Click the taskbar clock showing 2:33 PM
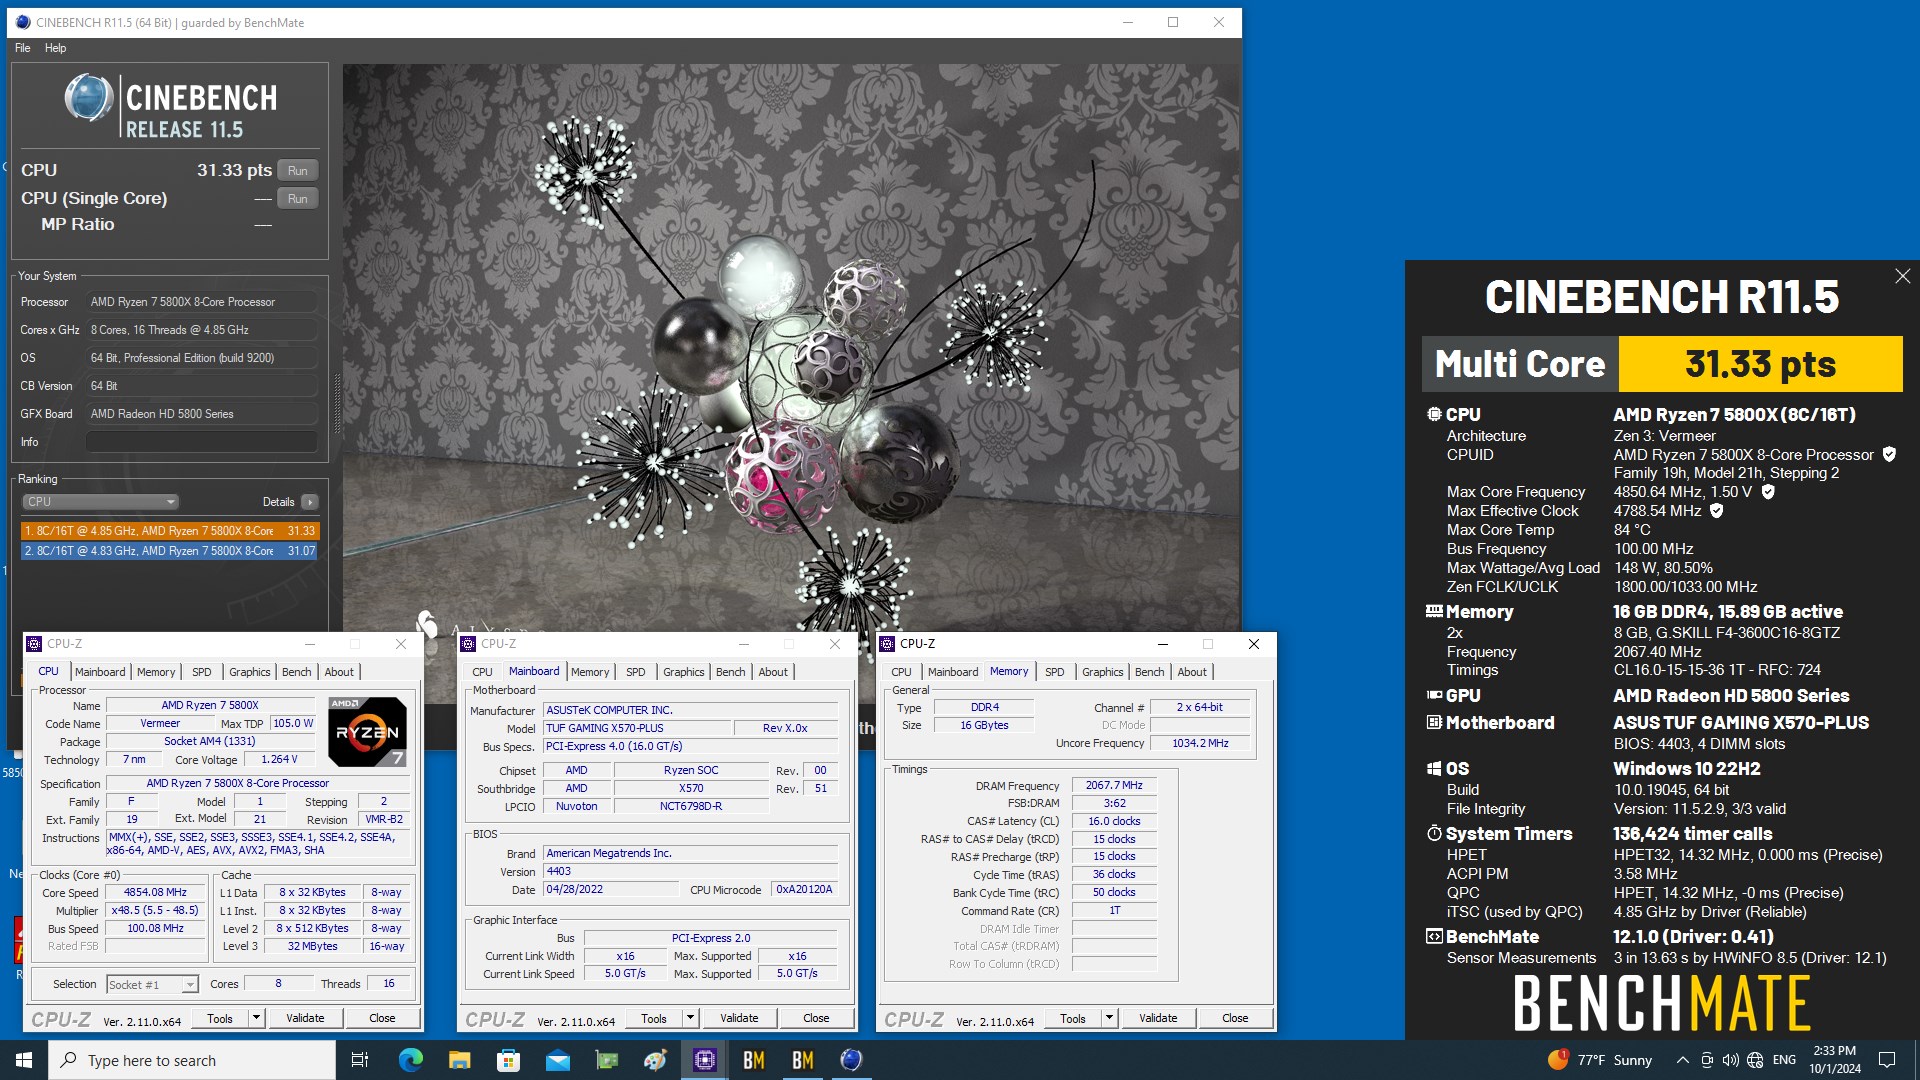The height and width of the screenshot is (1080, 1920). [x=1835, y=1060]
